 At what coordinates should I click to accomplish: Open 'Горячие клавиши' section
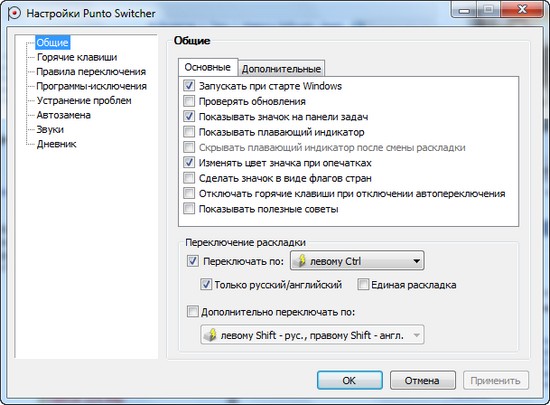[77, 57]
